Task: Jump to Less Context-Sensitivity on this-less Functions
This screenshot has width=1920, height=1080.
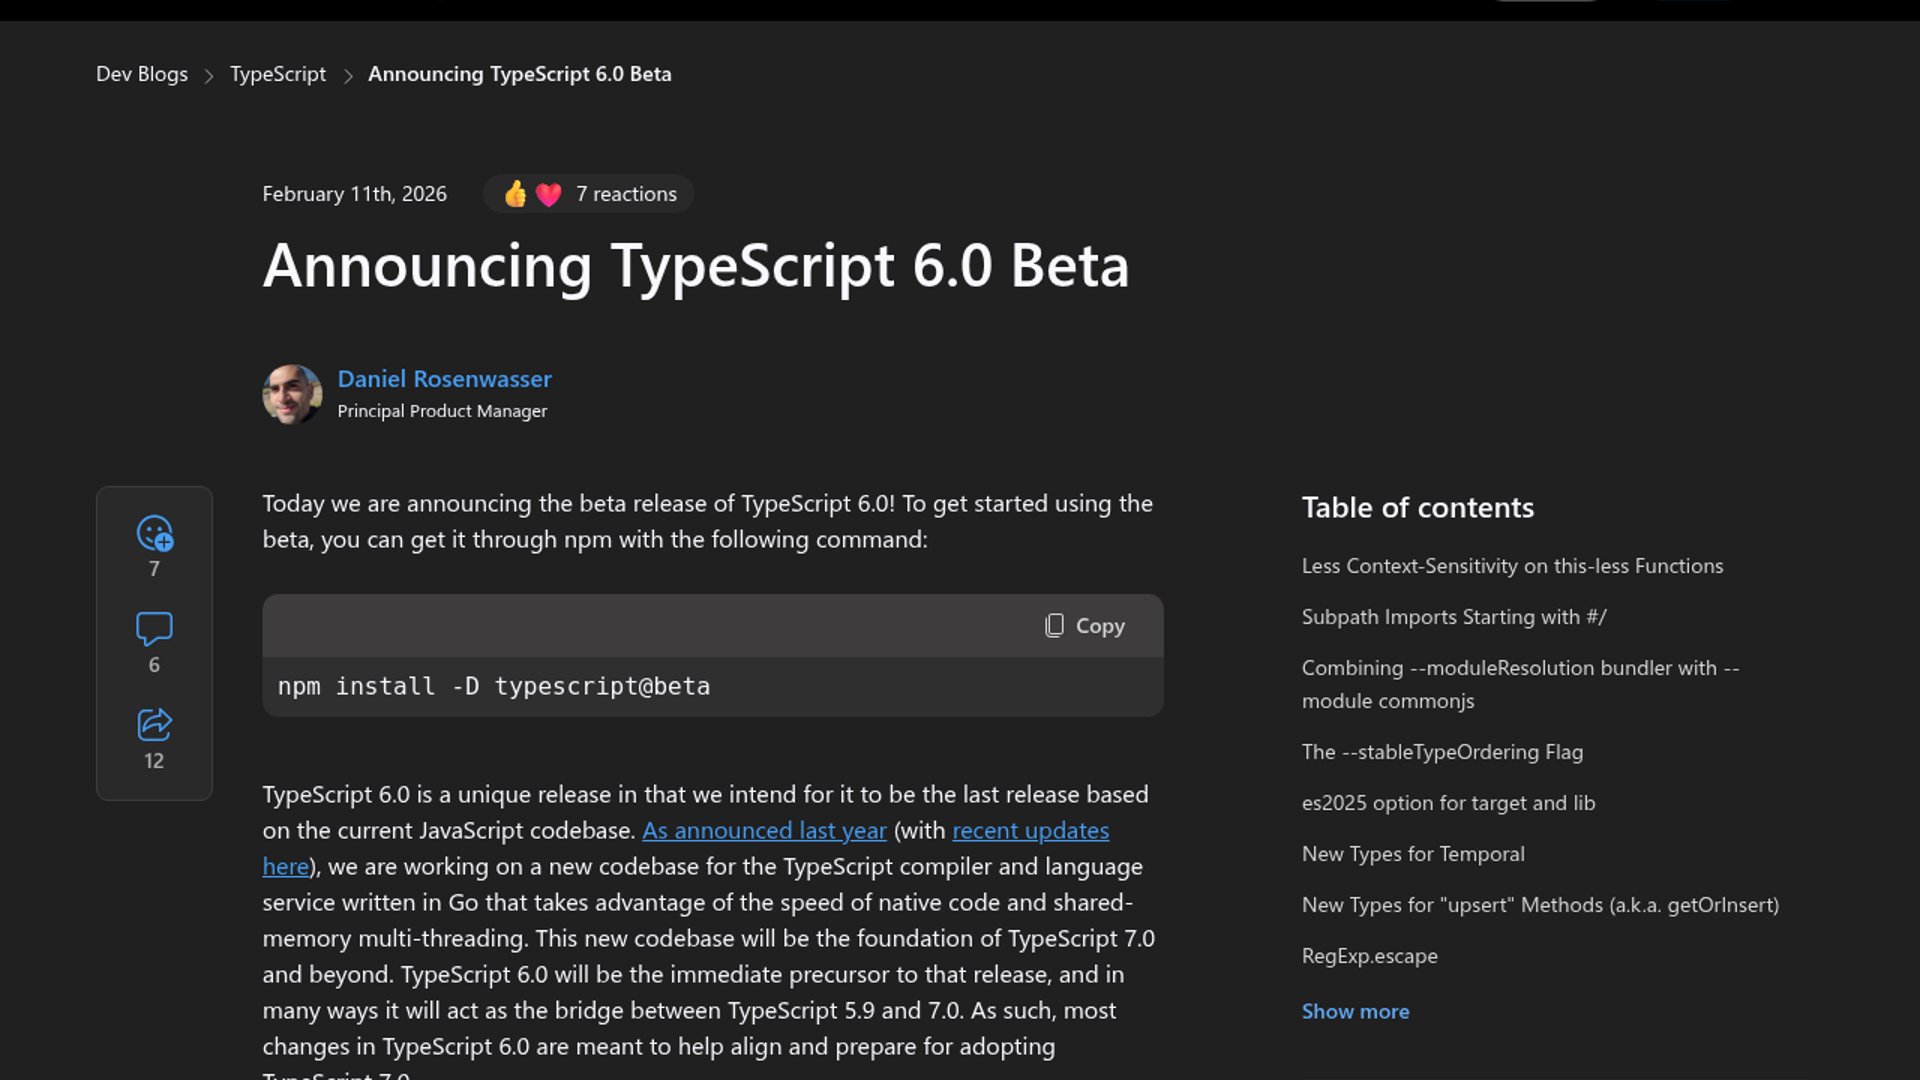Action: pyautogui.click(x=1512, y=566)
